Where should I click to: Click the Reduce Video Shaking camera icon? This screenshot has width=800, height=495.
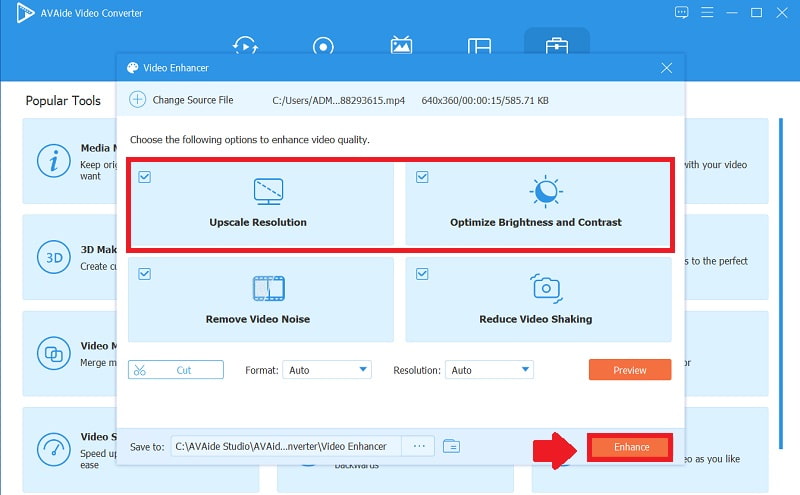coord(546,288)
